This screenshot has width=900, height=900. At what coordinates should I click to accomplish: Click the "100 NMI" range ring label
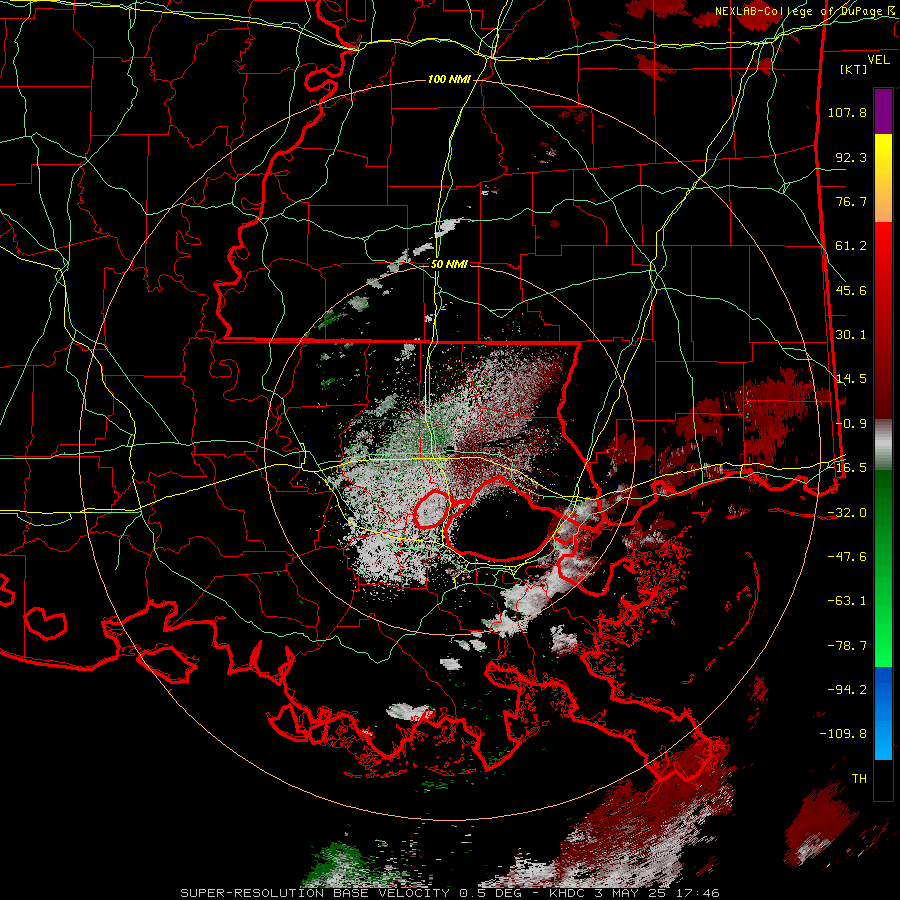coord(449,79)
